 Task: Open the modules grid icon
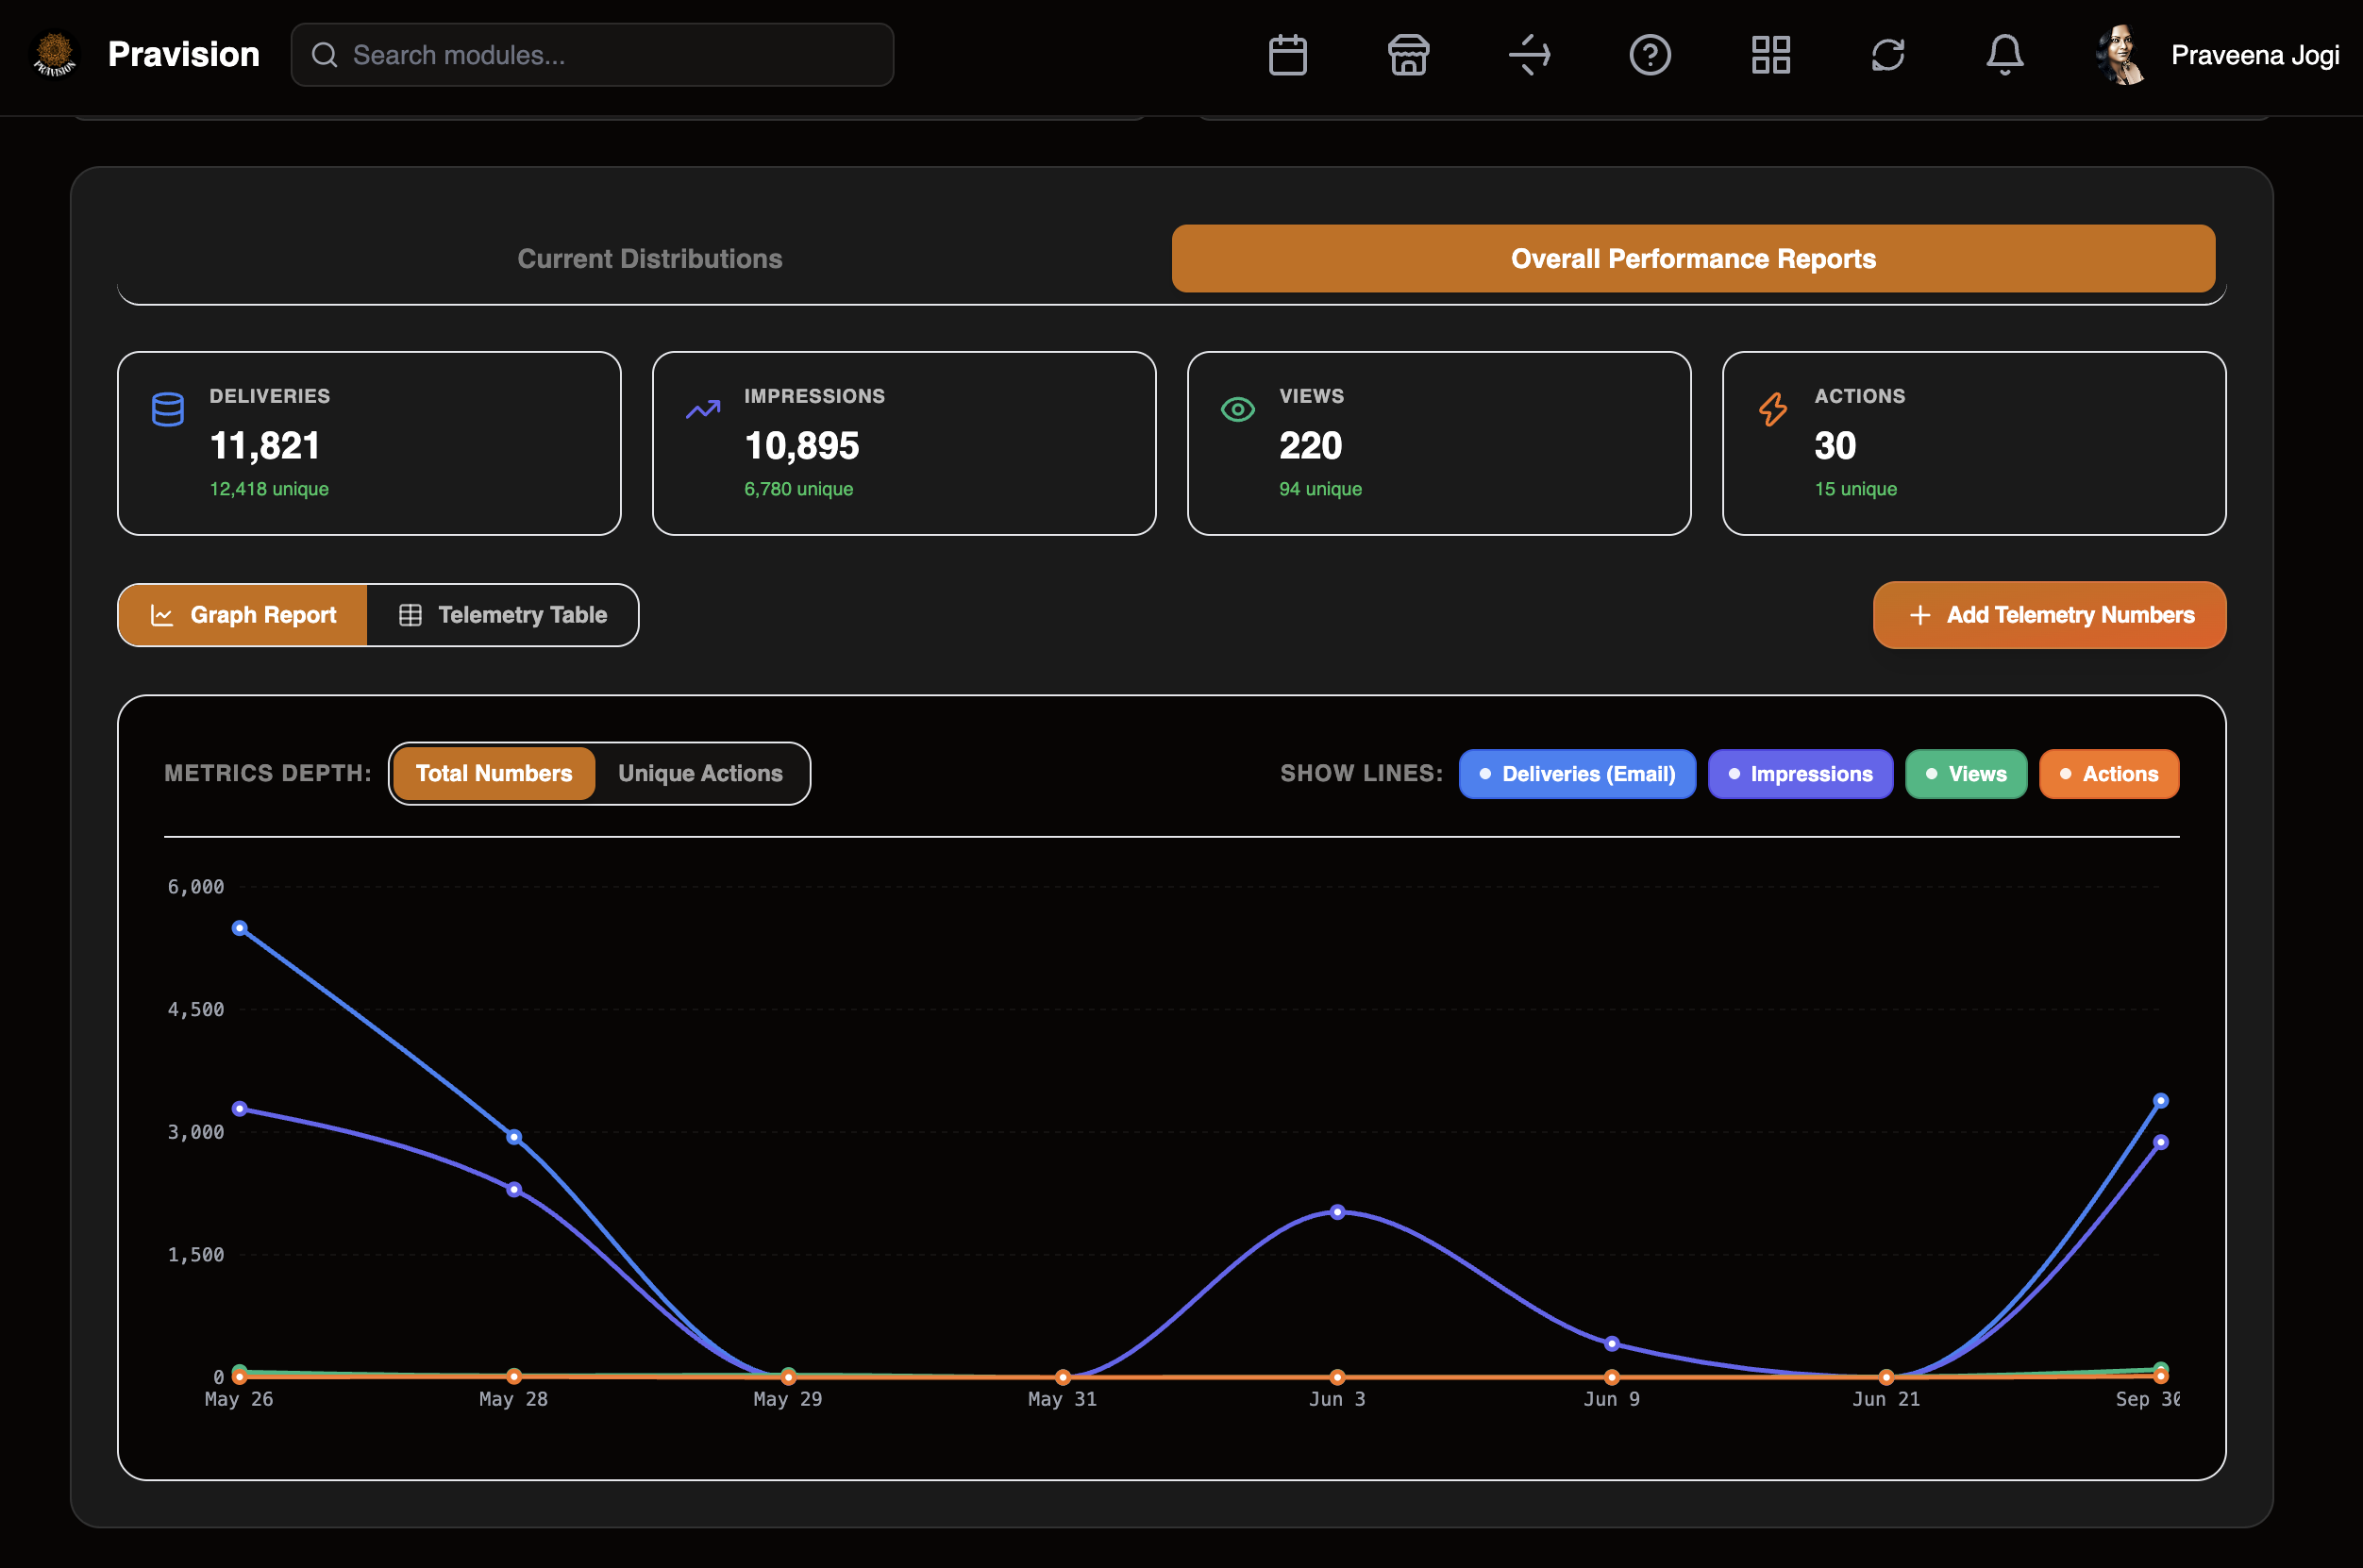pos(1770,55)
